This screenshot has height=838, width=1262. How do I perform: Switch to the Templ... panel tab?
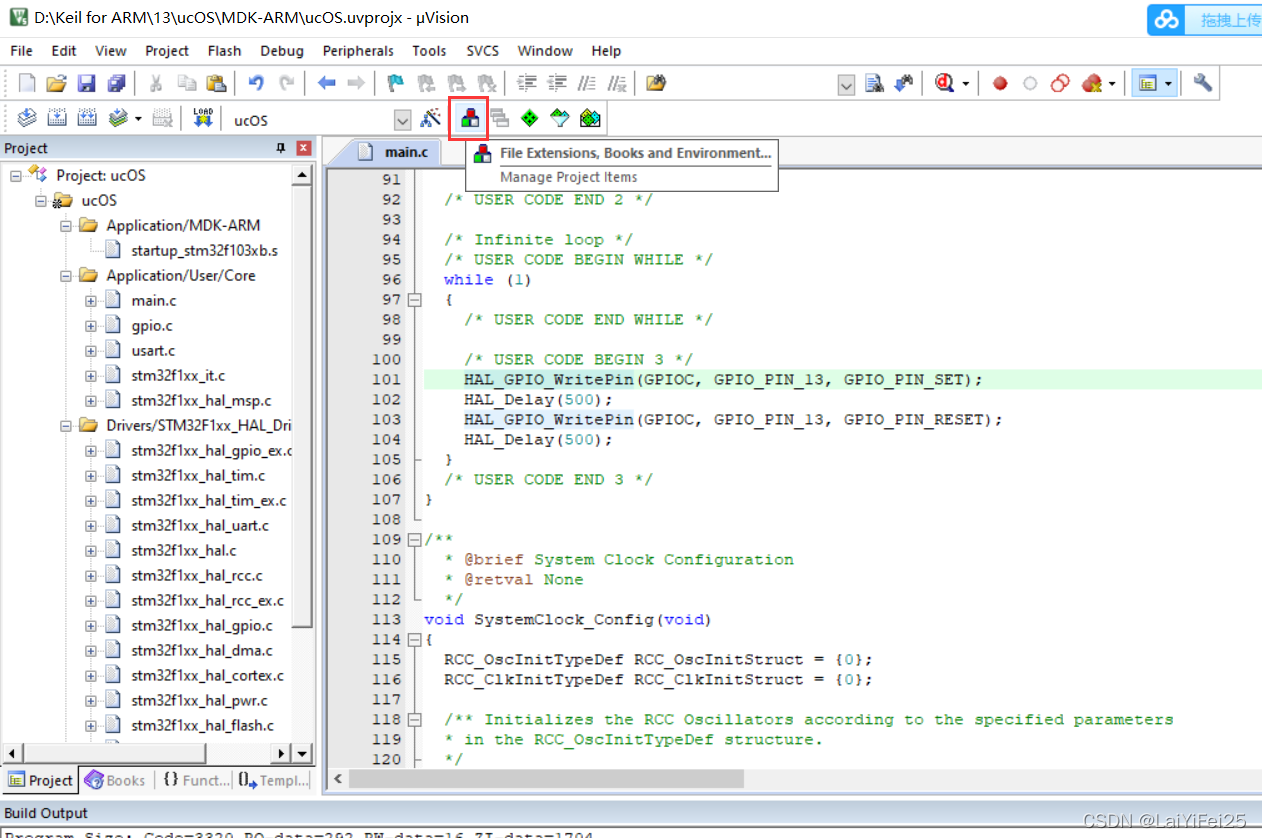(274, 780)
